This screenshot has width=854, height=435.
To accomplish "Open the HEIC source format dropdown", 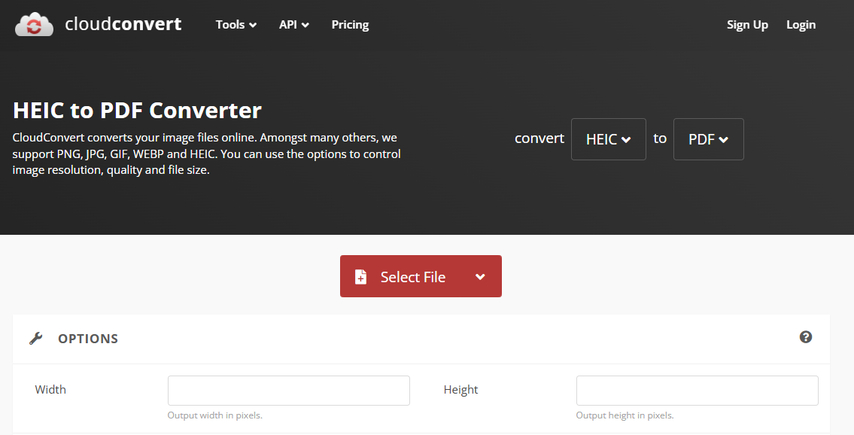I will [608, 139].
